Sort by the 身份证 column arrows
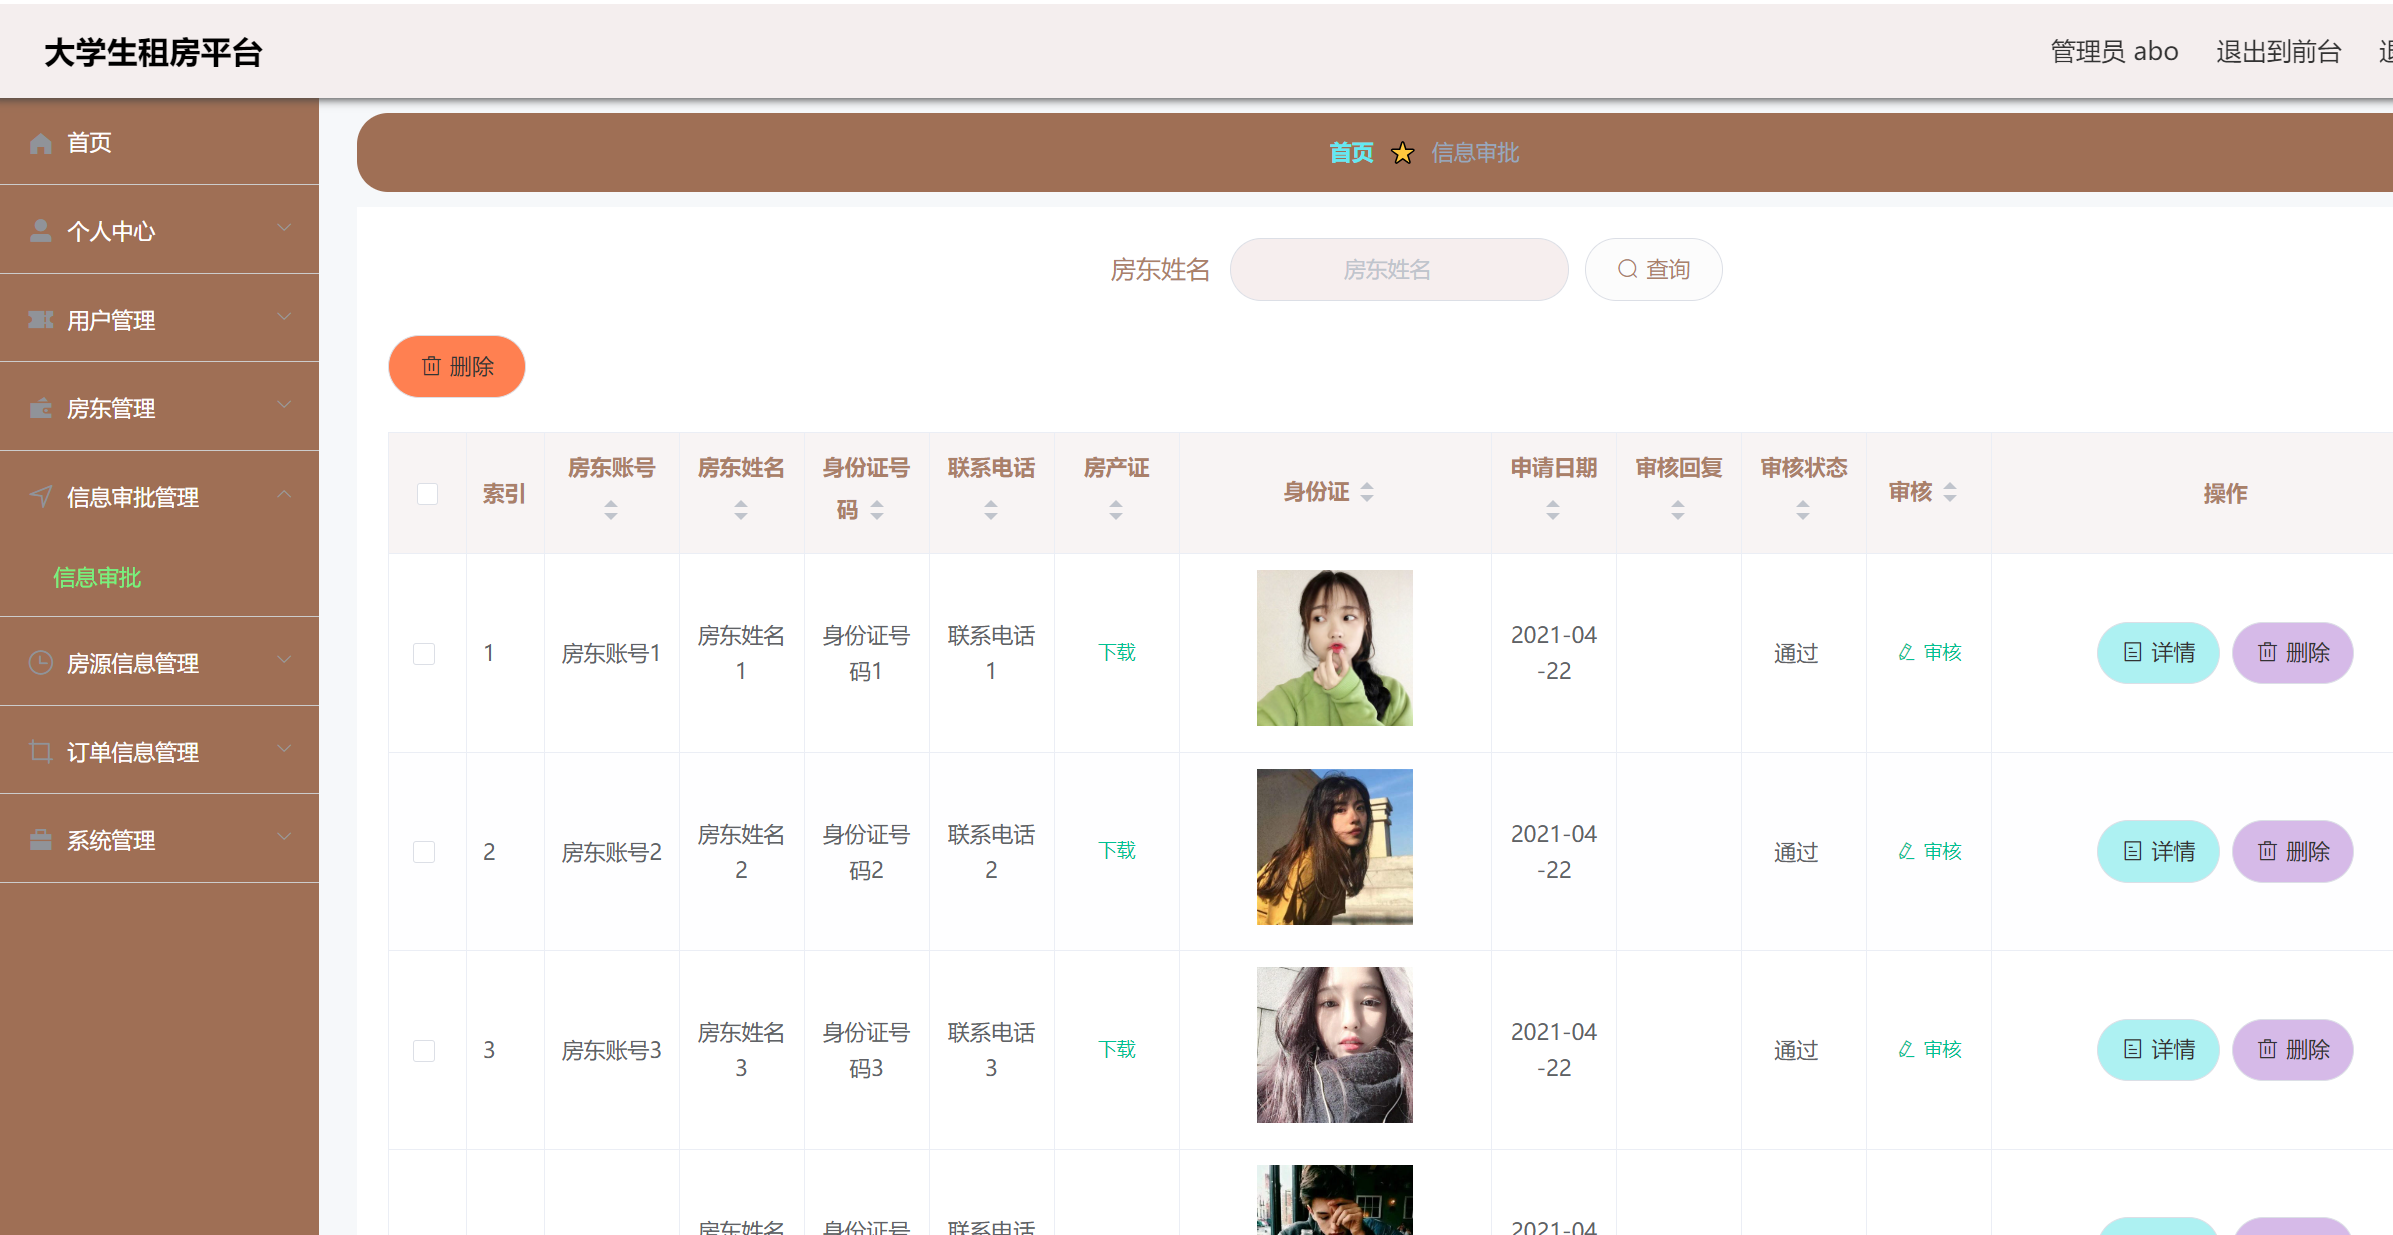The width and height of the screenshot is (2393, 1235). (x=1366, y=492)
